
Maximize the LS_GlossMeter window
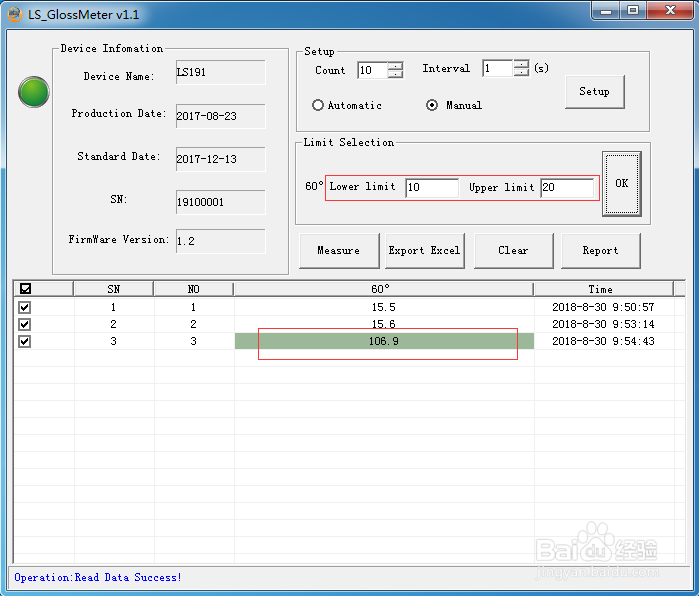pos(633,11)
